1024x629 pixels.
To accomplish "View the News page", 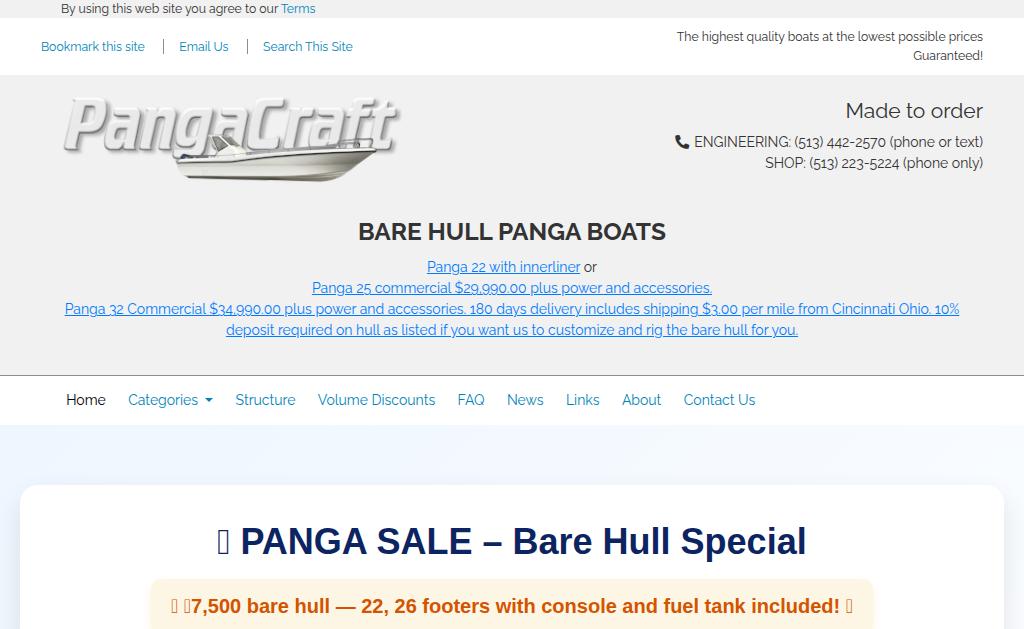I will click(x=525, y=400).
